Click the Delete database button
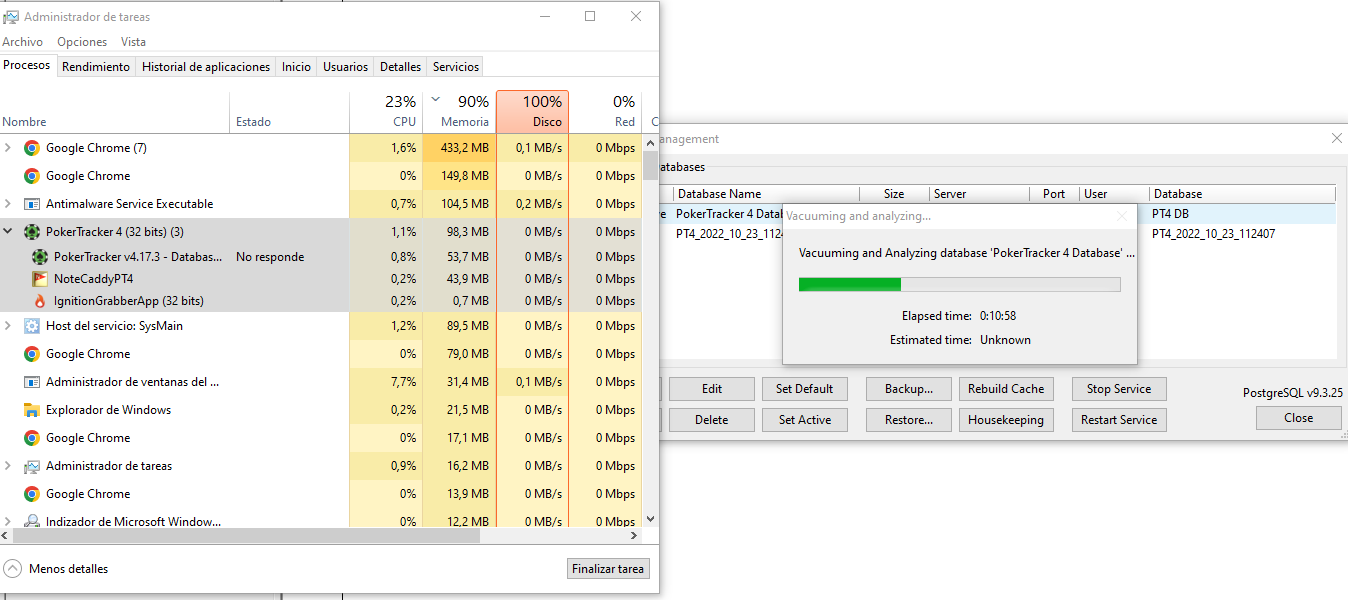1348x600 pixels. pyautogui.click(x=711, y=420)
